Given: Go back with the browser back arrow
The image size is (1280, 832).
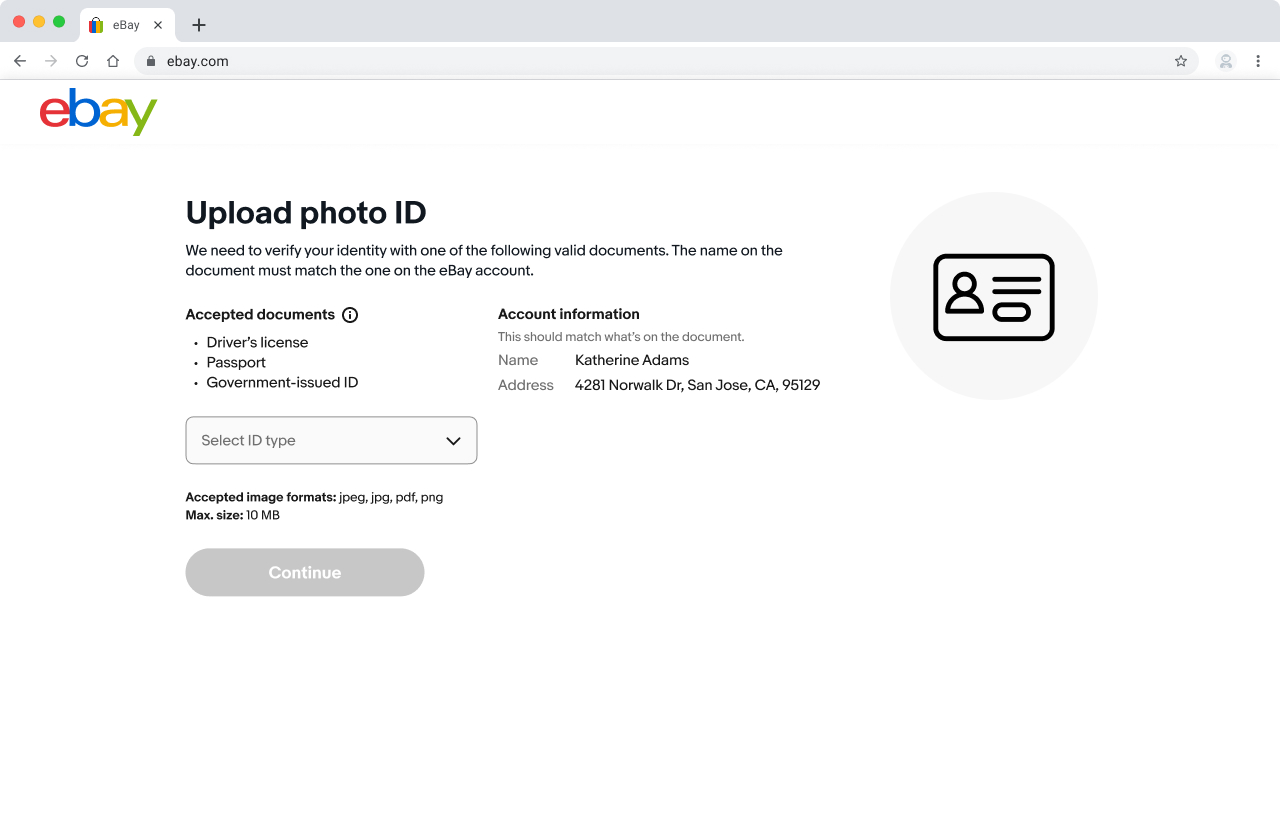Looking at the screenshot, I should pyautogui.click(x=20, y=61).
